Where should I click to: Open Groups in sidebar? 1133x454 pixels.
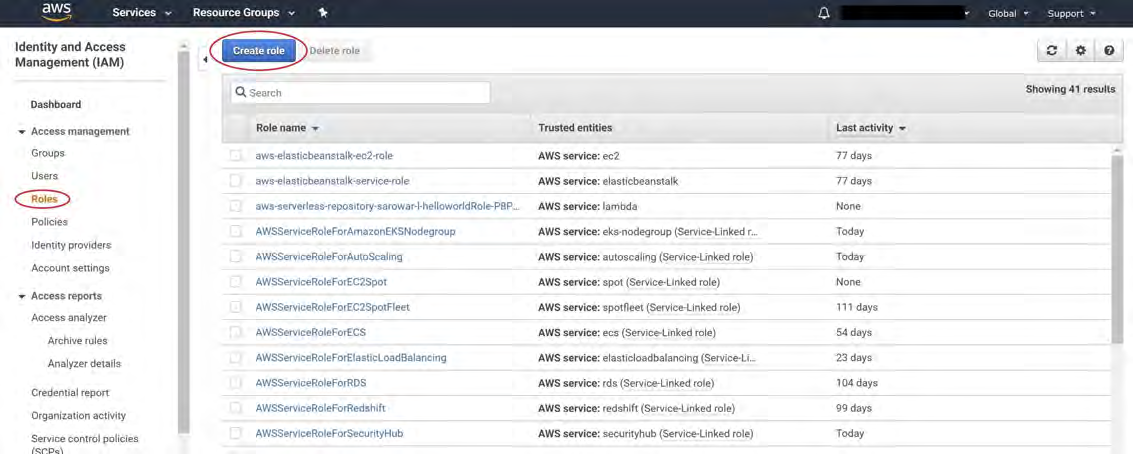(x=48, y=153)
